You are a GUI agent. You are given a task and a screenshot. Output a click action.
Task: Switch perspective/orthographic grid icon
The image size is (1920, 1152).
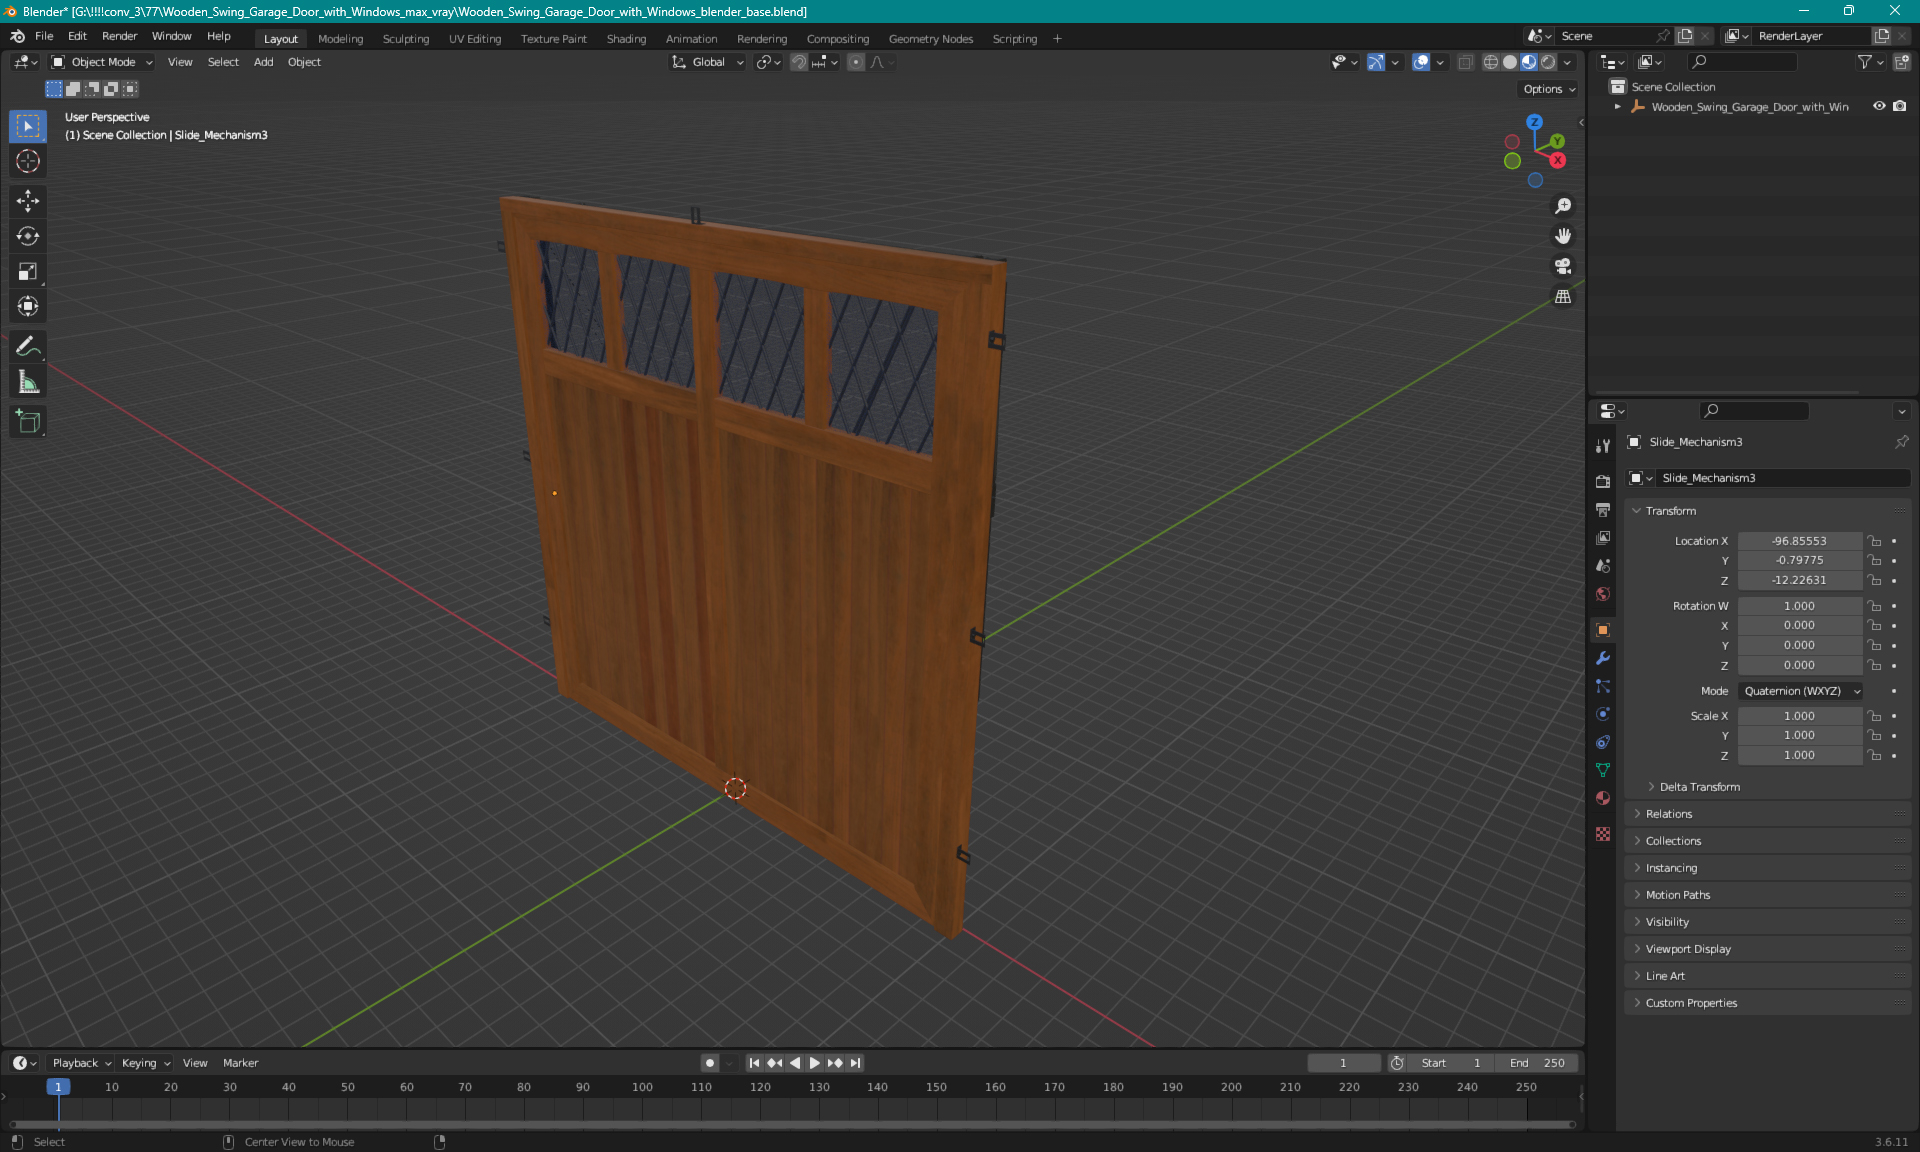coord(1563,297)
